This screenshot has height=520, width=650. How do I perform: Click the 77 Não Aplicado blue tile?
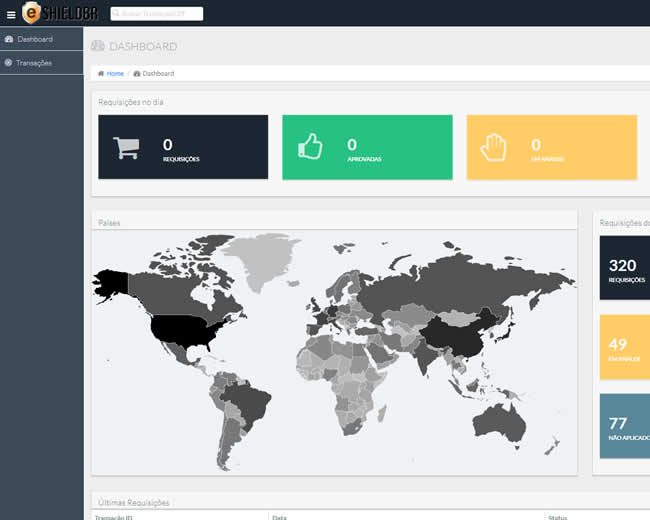tap(624, 426)
